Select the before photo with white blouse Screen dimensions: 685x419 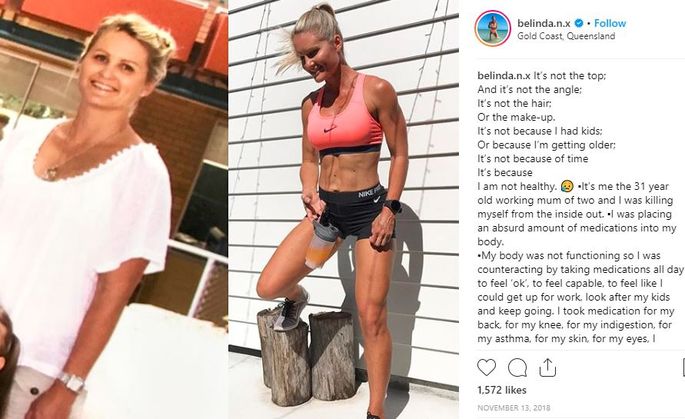(x=114, y=210)
